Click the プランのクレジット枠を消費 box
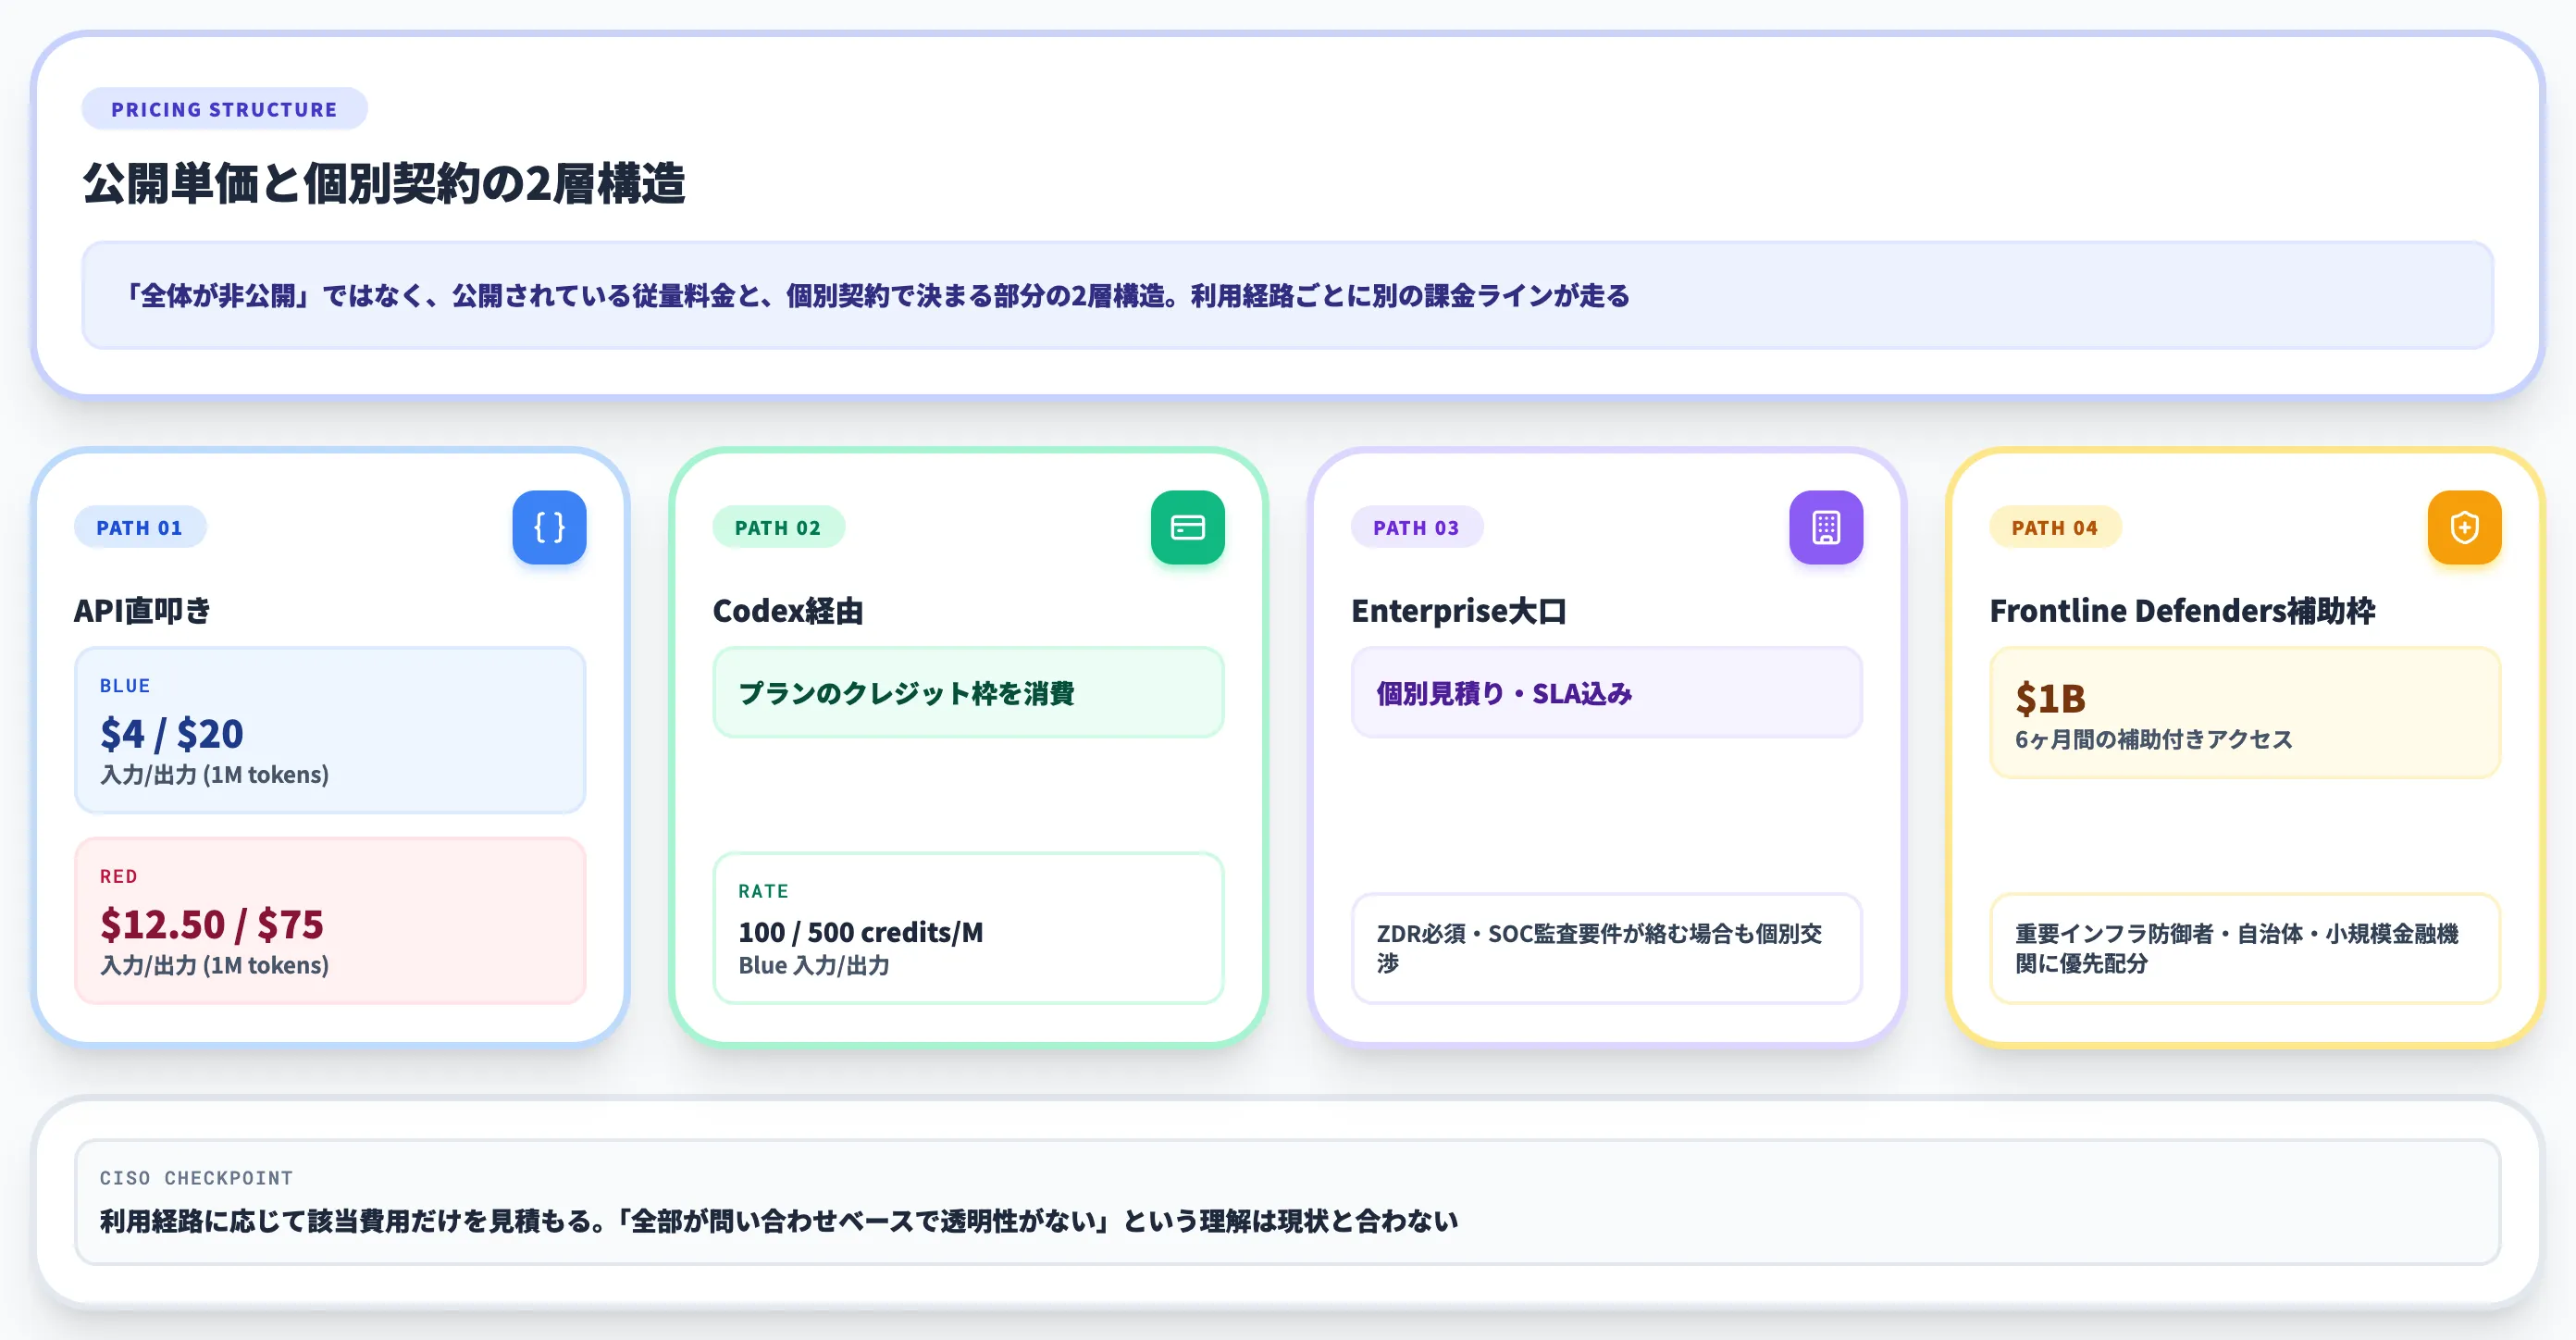The height and width of the screenshot is (1340, 2576). coord(968,692)
